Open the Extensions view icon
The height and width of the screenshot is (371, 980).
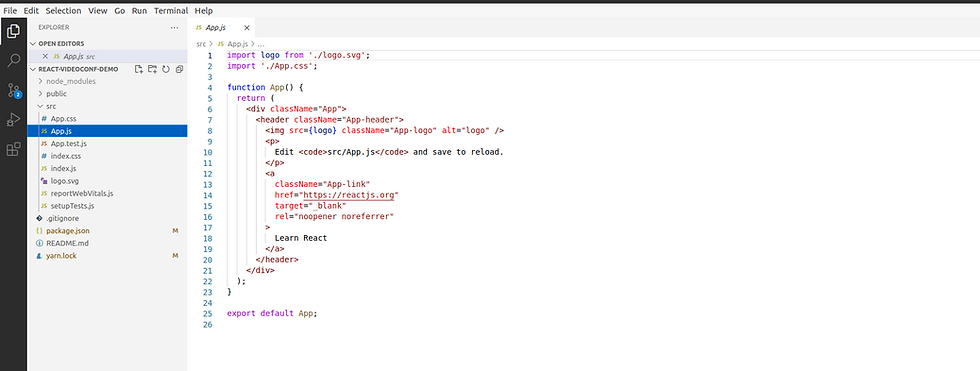pyautogui.click(x=13, y=149)
